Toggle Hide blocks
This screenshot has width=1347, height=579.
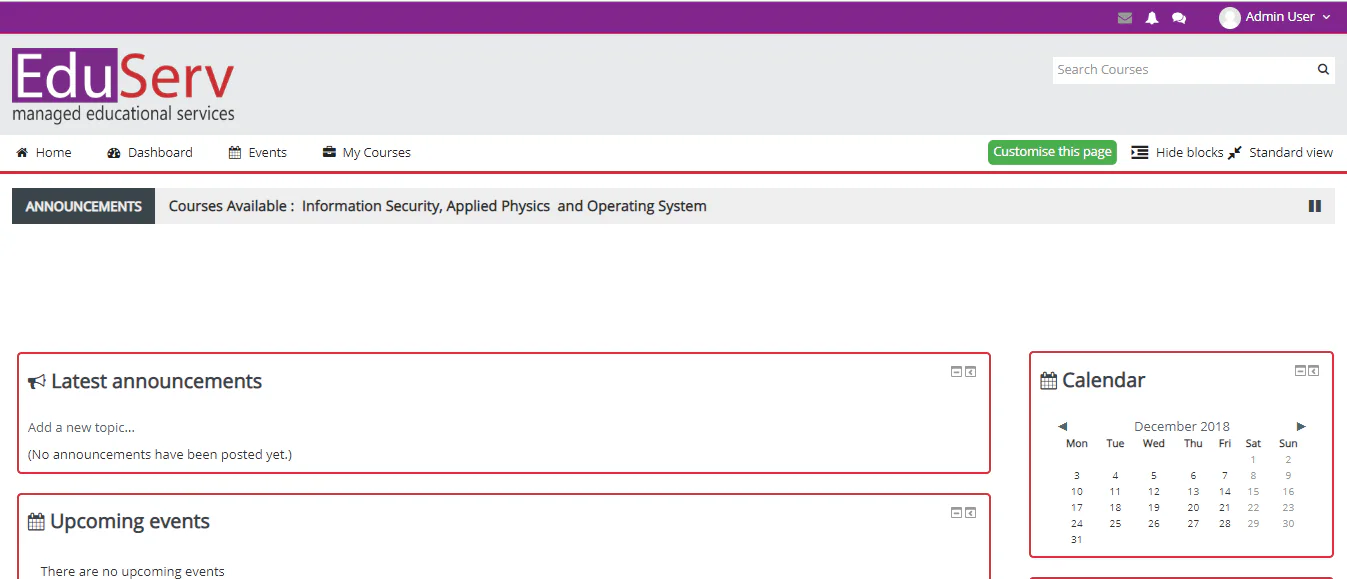(1177, 152)
